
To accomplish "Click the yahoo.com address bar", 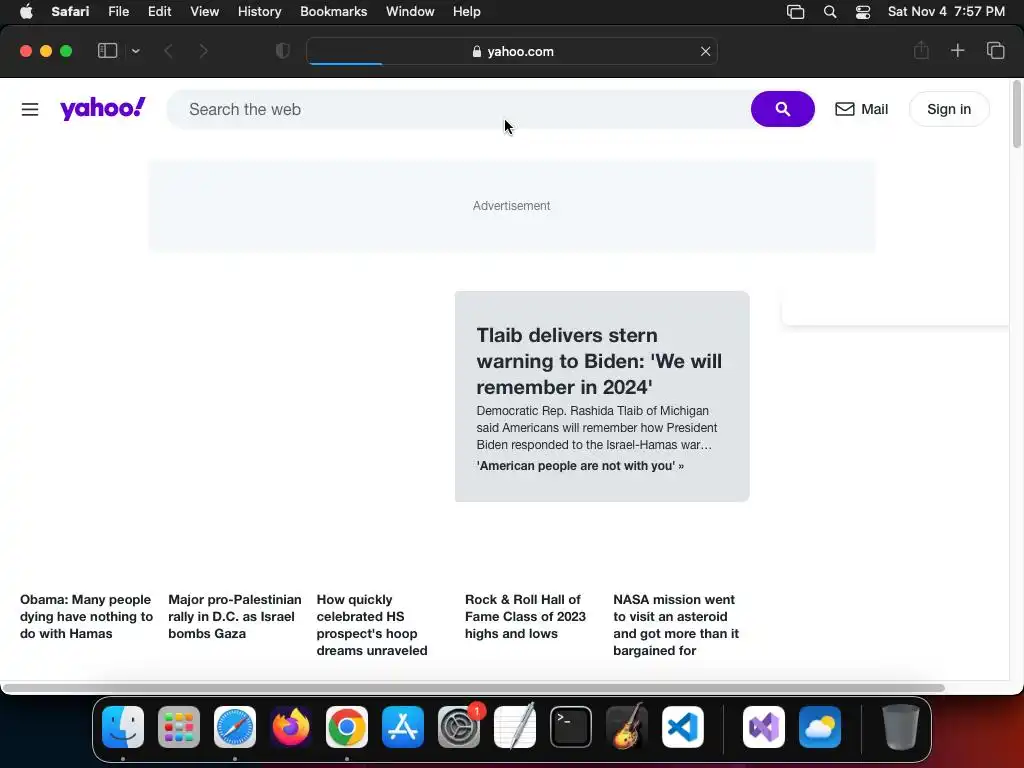I will 512,51.
